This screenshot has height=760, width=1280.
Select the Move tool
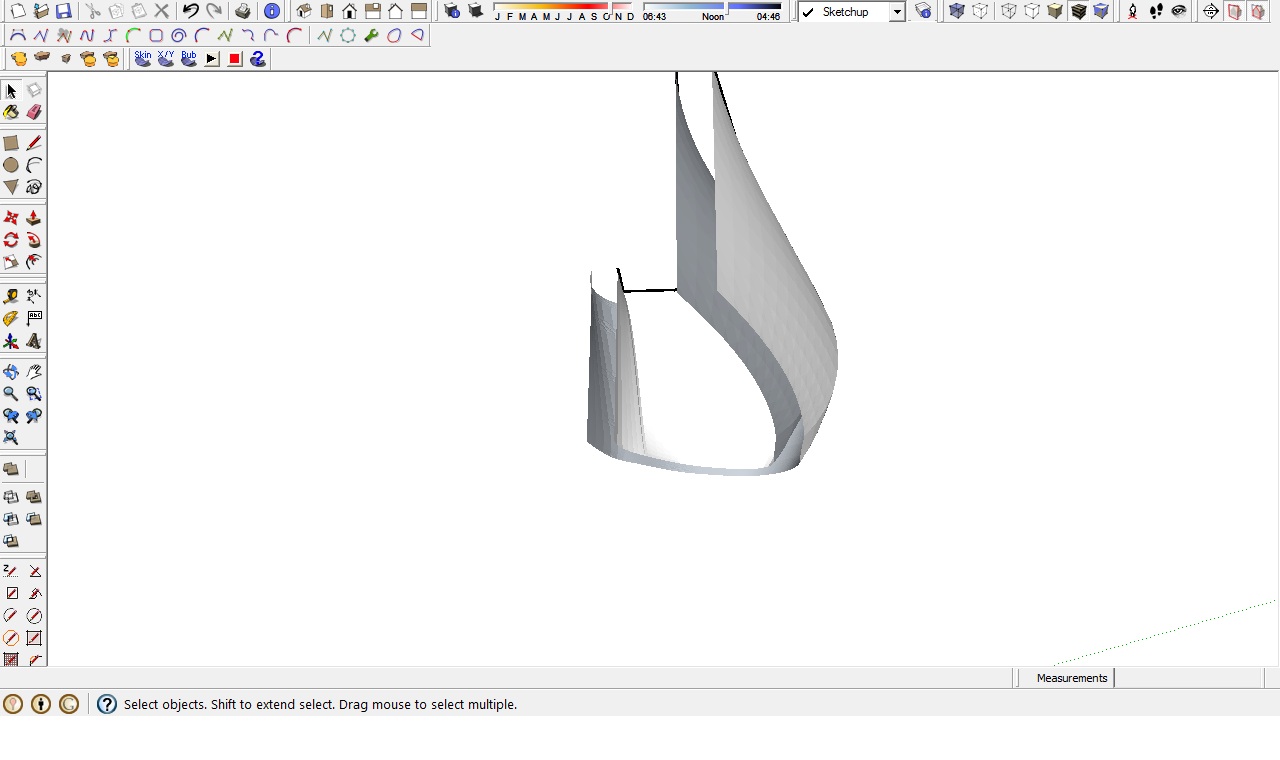click(11, 218)
